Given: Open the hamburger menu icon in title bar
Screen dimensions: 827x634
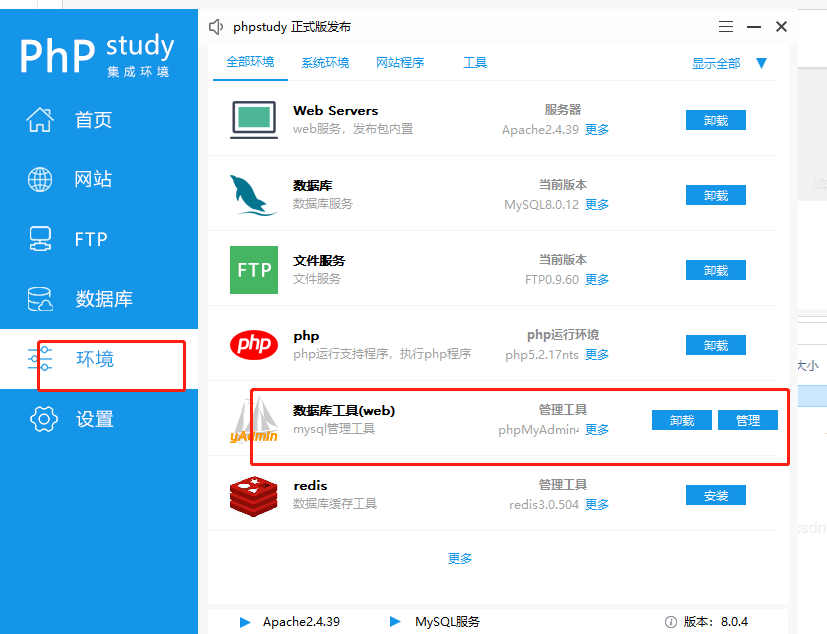Looking at the screenshot, I should (726, 26).
